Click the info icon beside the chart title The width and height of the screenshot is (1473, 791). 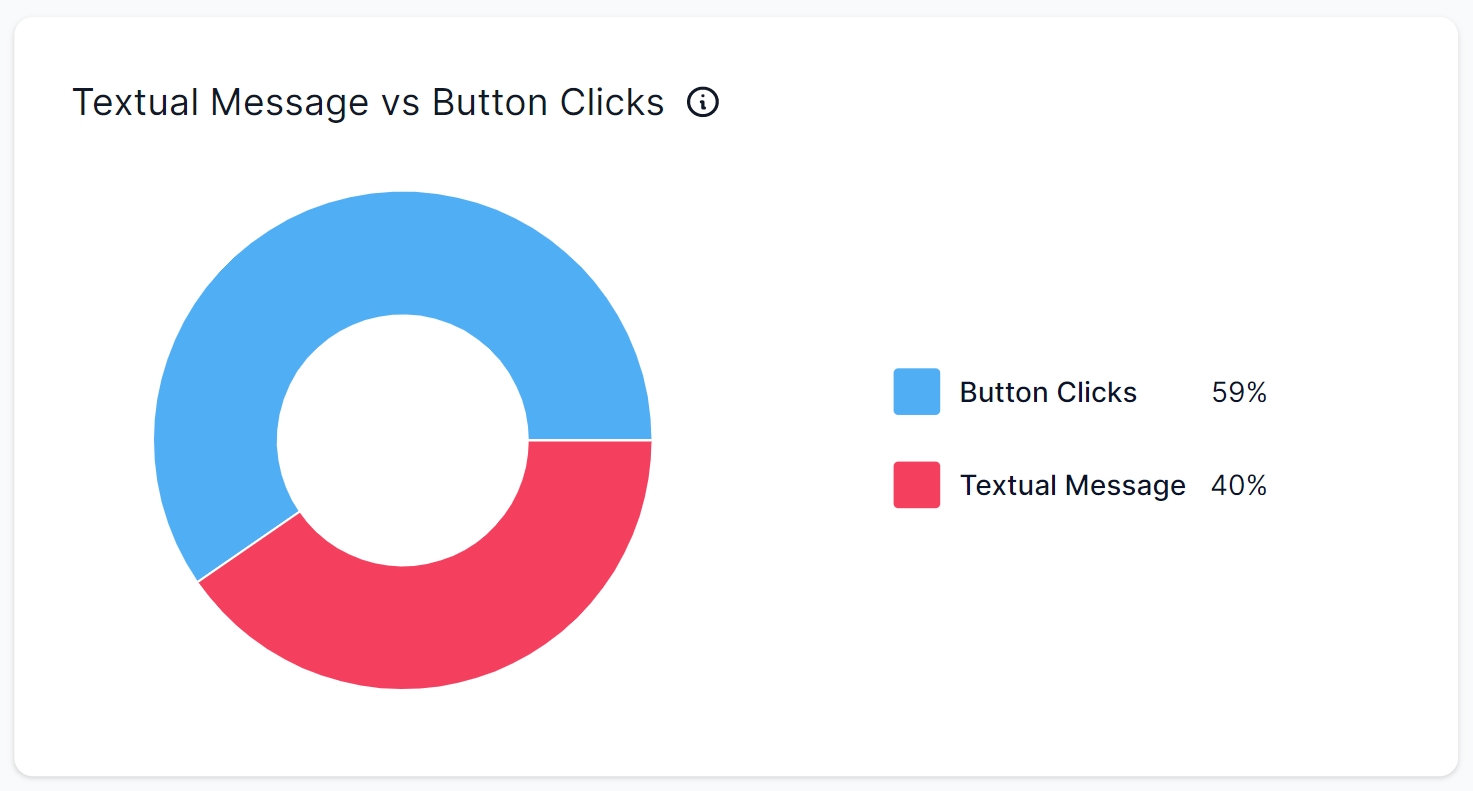(703, 102)
